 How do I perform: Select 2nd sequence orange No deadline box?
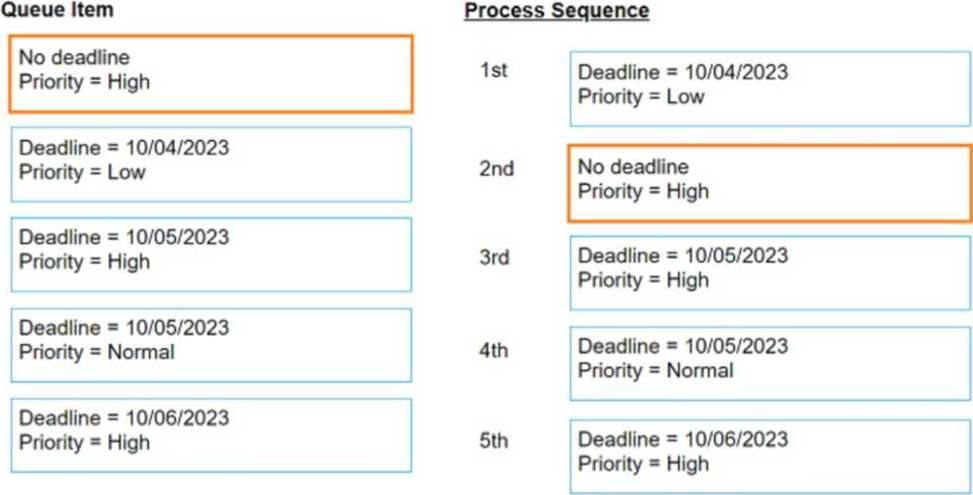(x=770, y=184)
